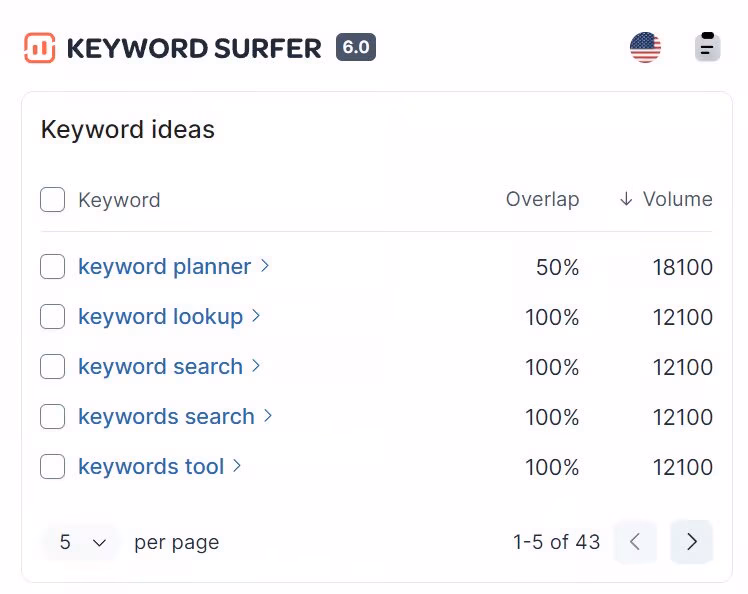This screenshot has height=594, width=748.
Task: Expand the keyword lookup chevron
Action: click(x=256, y=316)
